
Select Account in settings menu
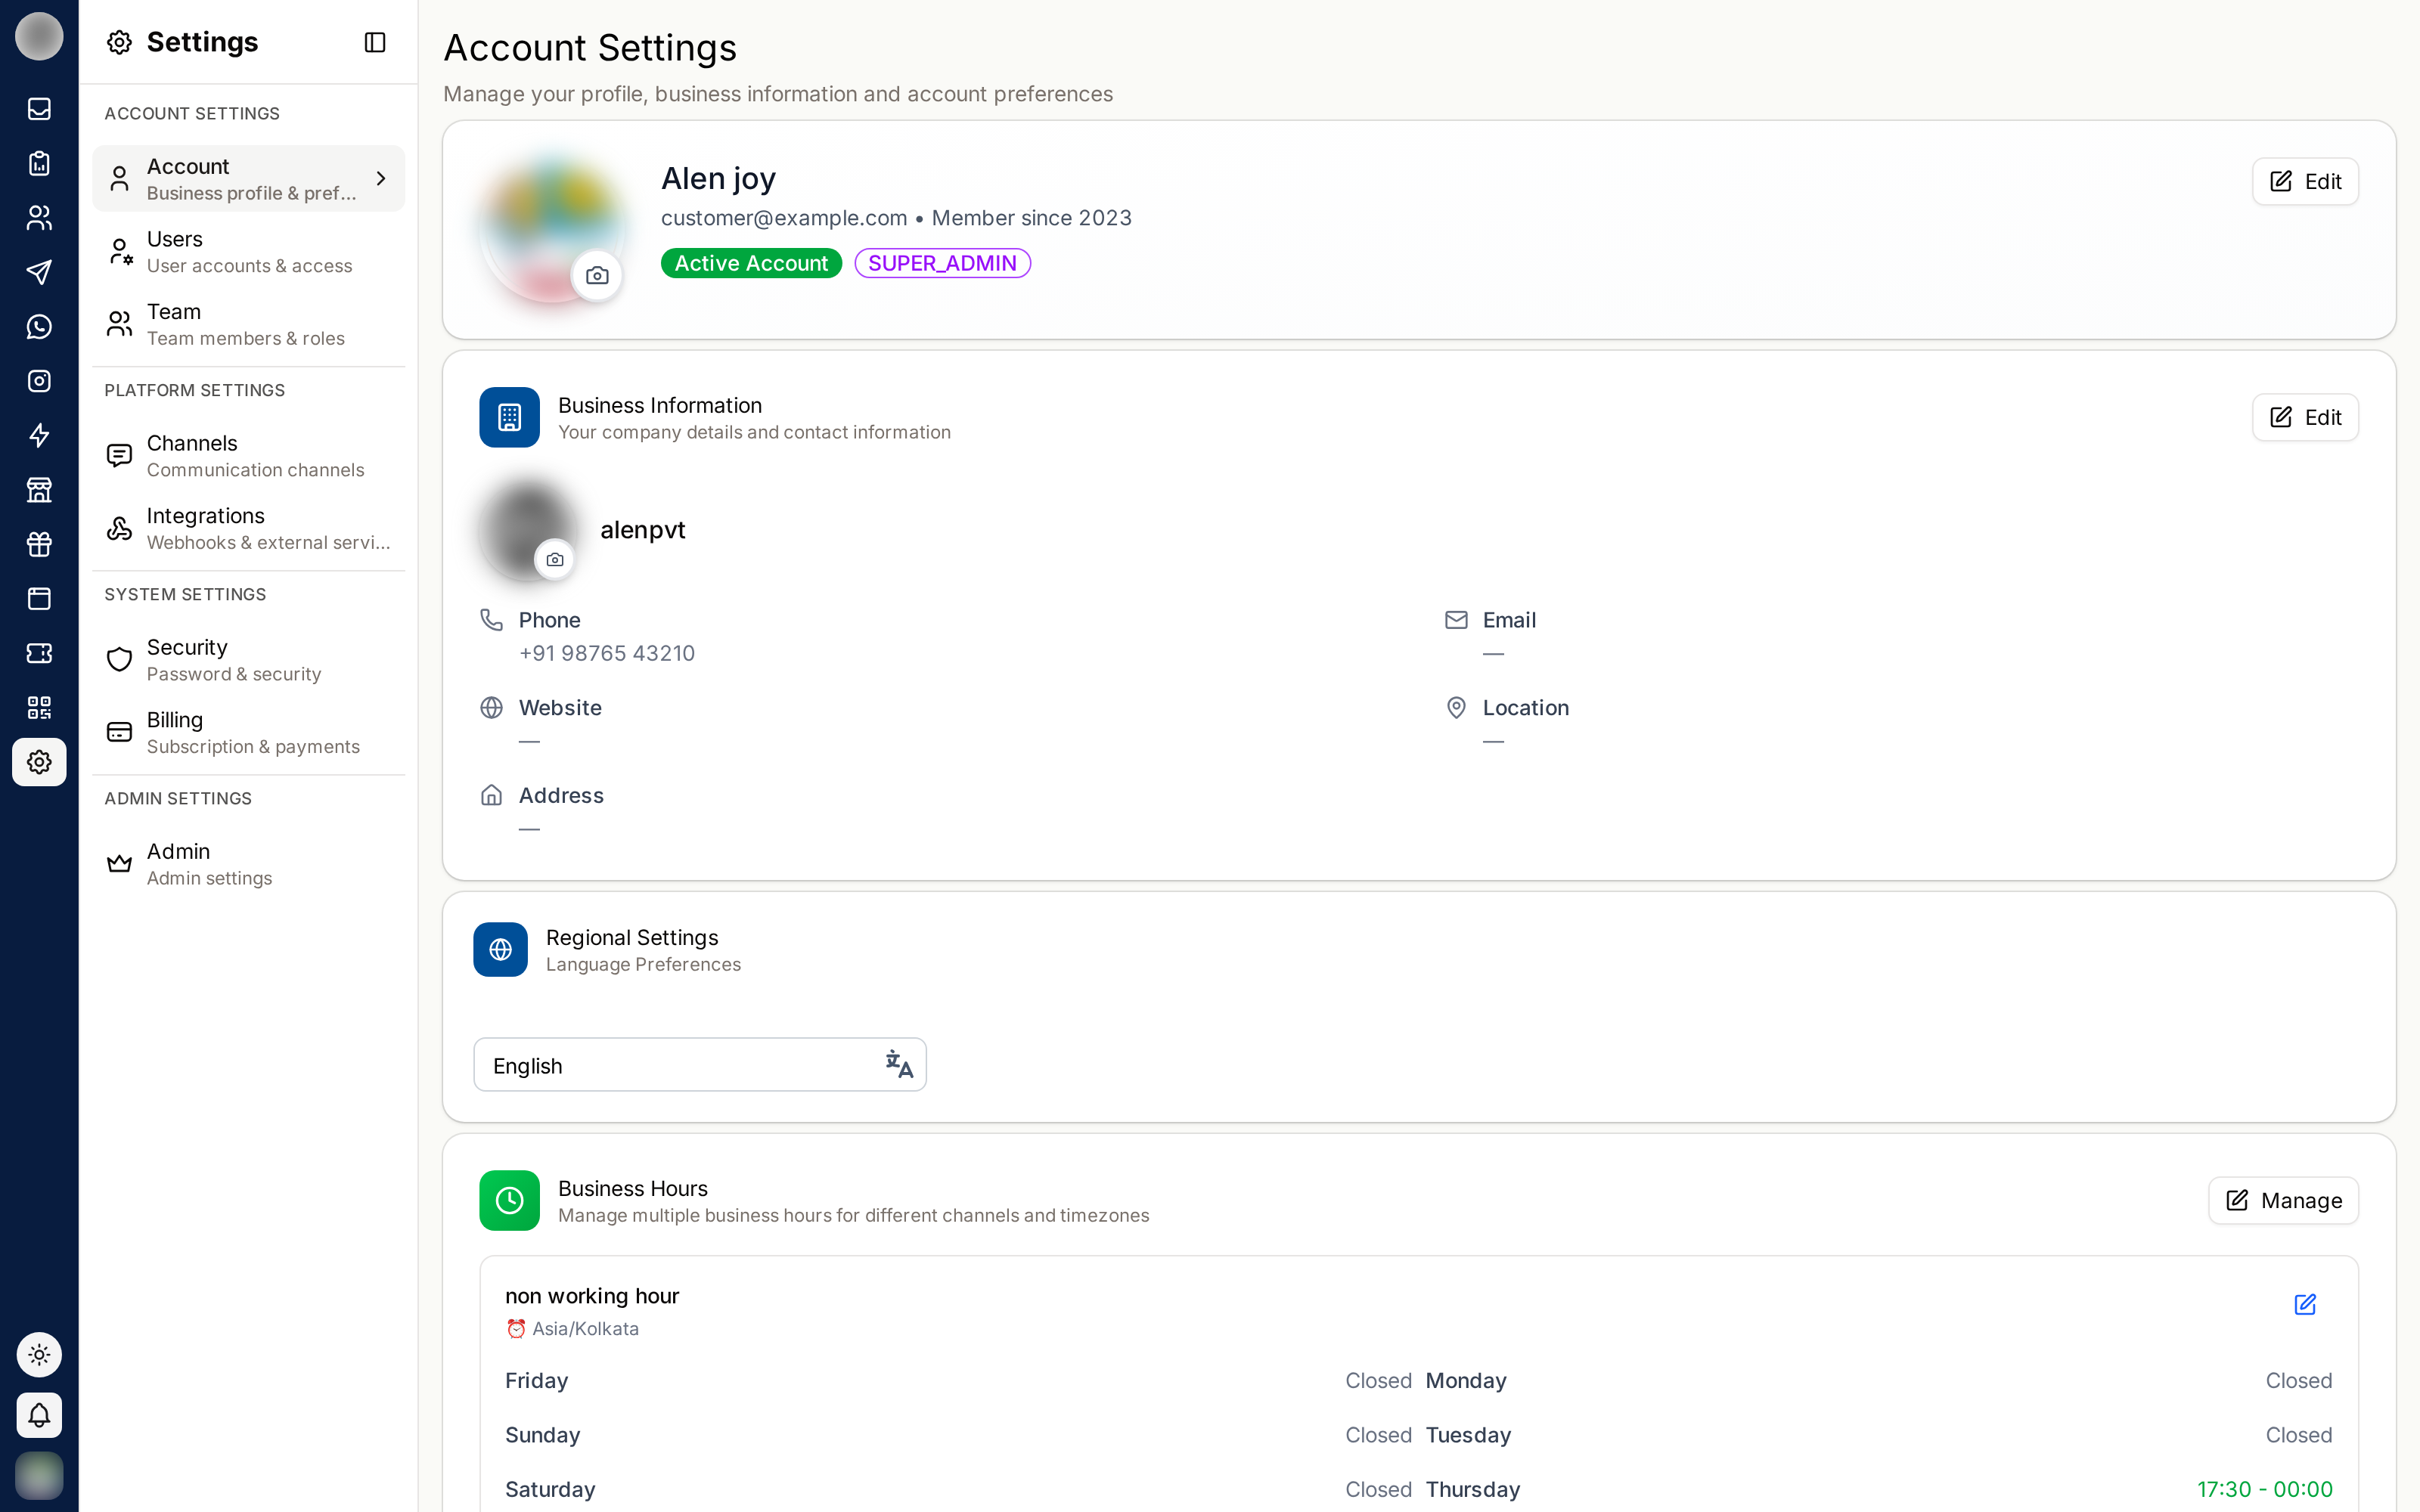point(248,178)
